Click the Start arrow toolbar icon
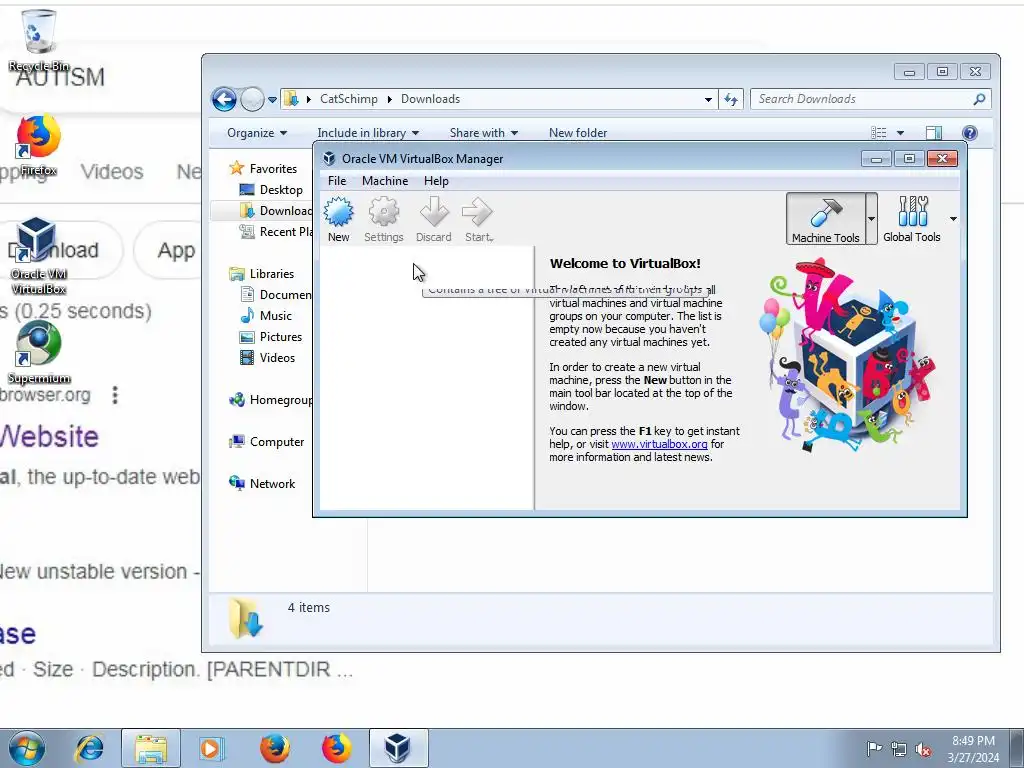The height and width of the screenshot is (768, 1024). click(x=478, y=219)
